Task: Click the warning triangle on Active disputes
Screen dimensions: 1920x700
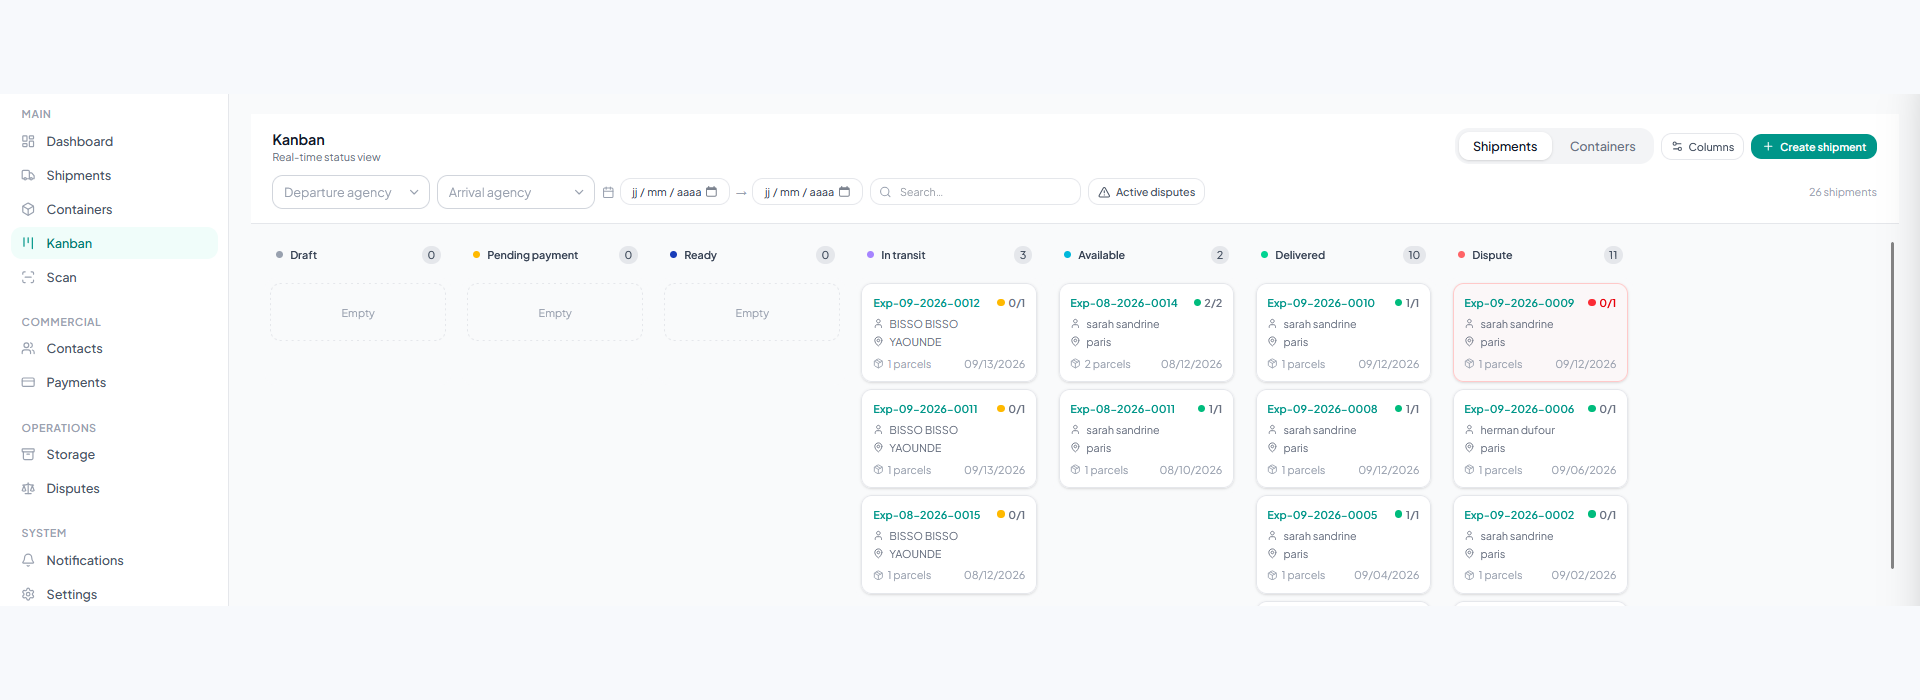Action: click(x=1104, y=192)
